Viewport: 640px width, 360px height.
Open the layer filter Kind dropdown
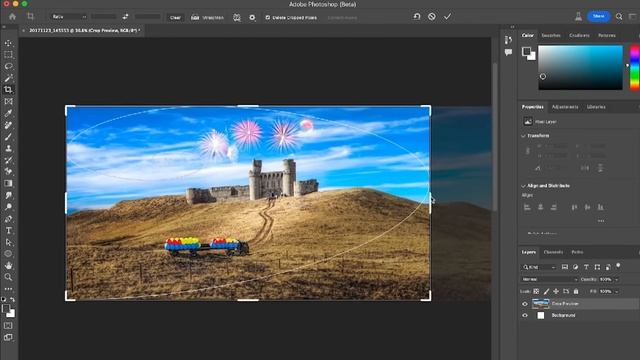[x=539, y=267]
